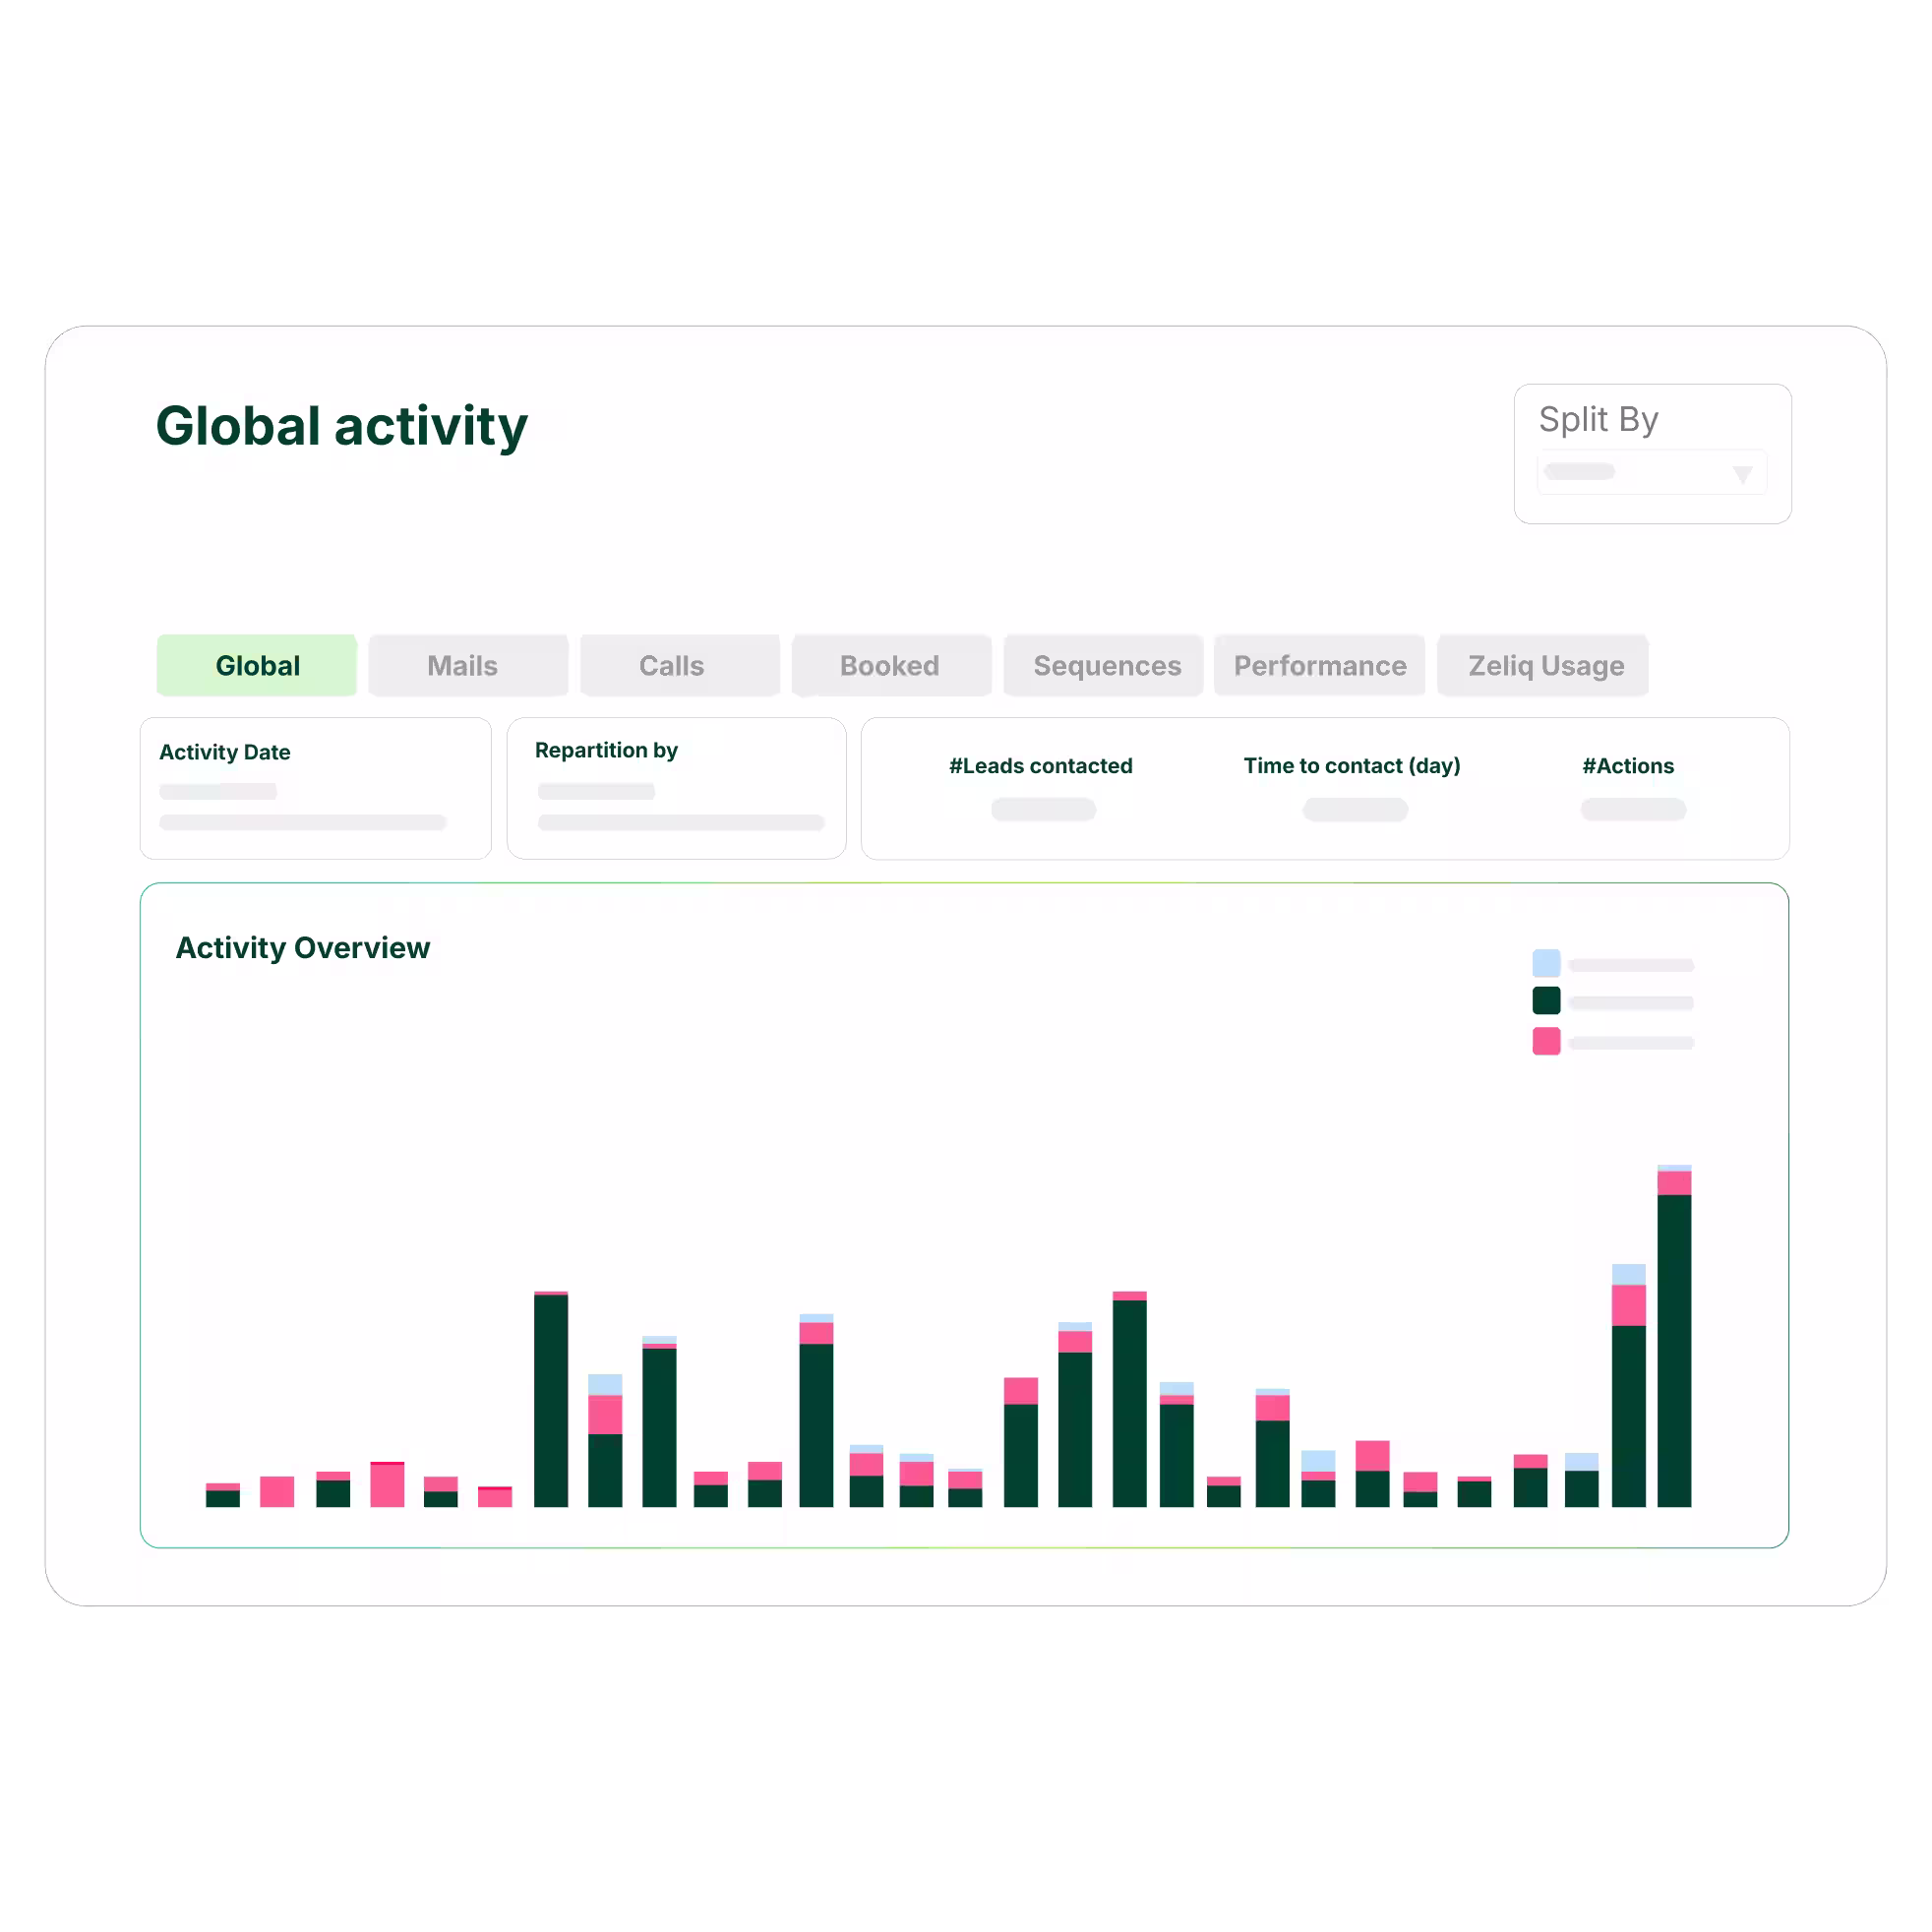Go to the Booked tab
The height and width of the screenshot is (1932, 1932).
890,666
